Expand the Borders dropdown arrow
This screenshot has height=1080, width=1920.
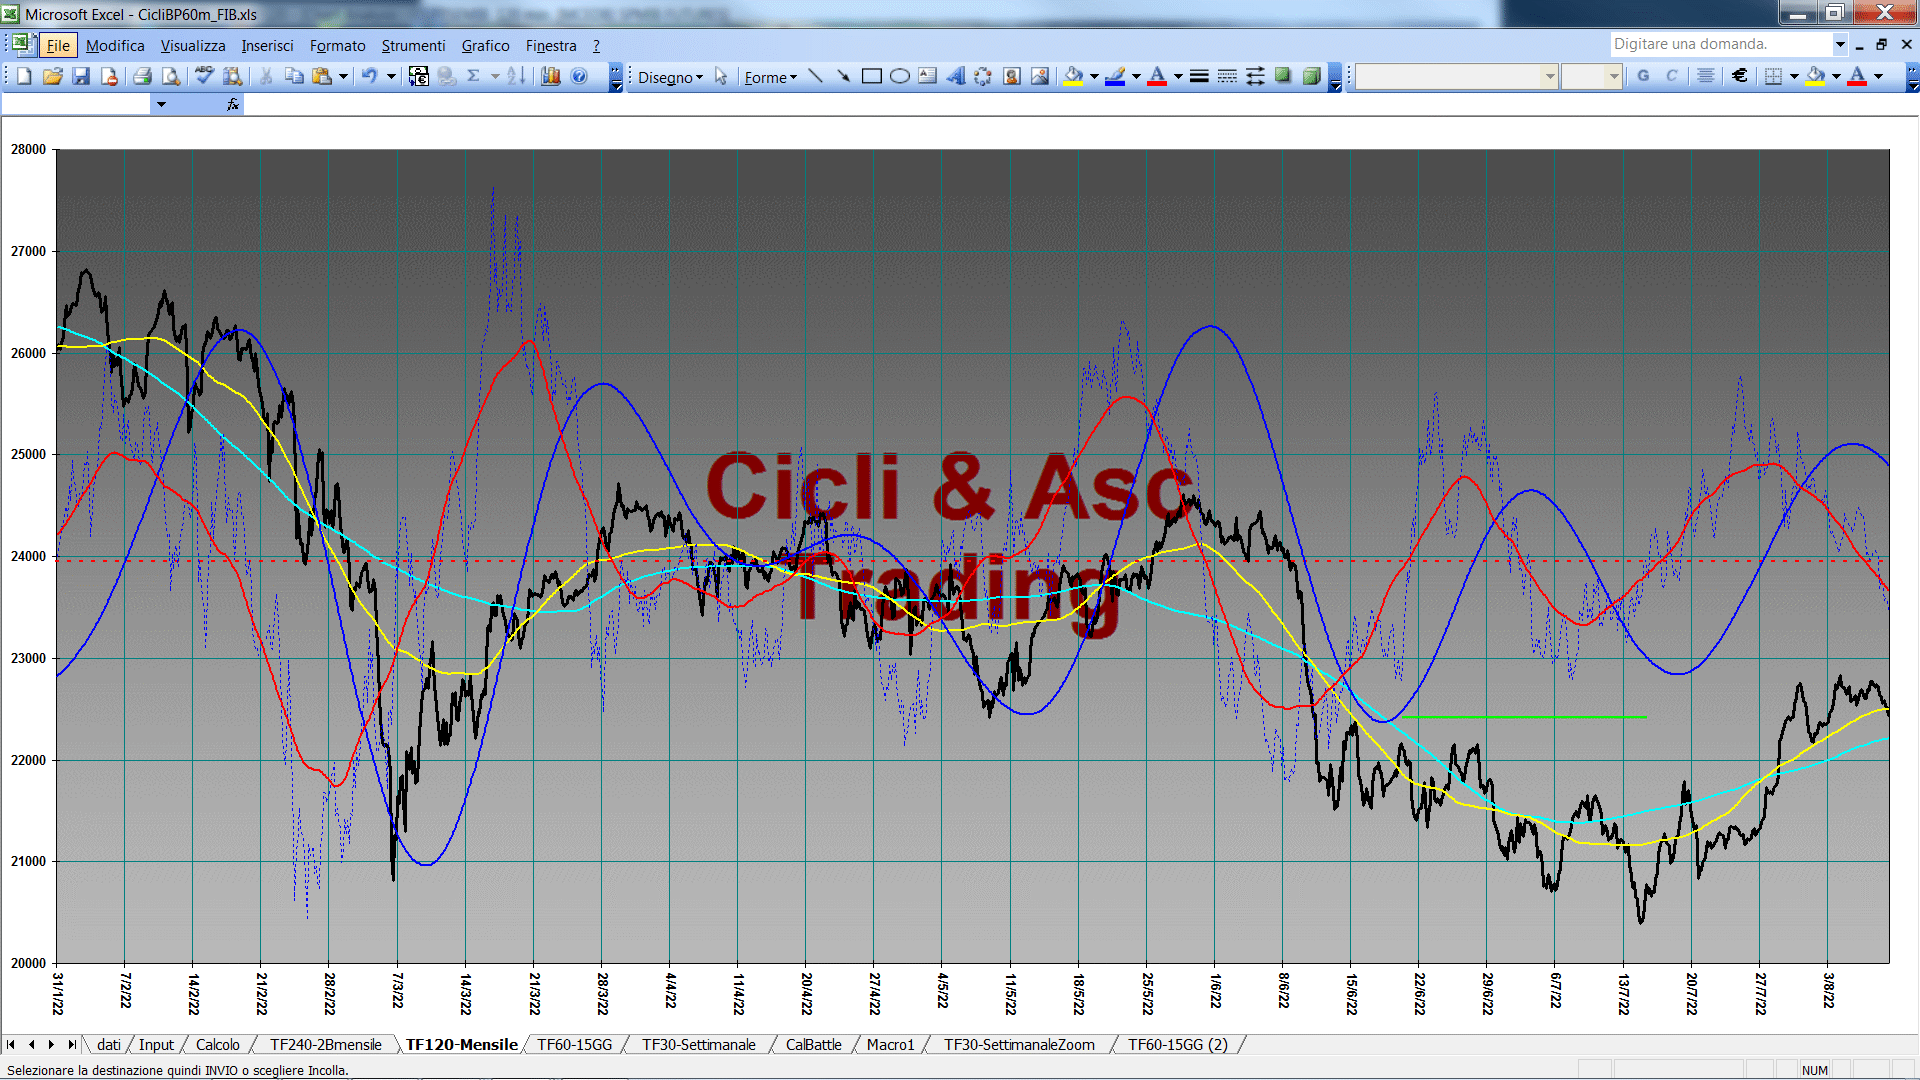pos(1794,76)
